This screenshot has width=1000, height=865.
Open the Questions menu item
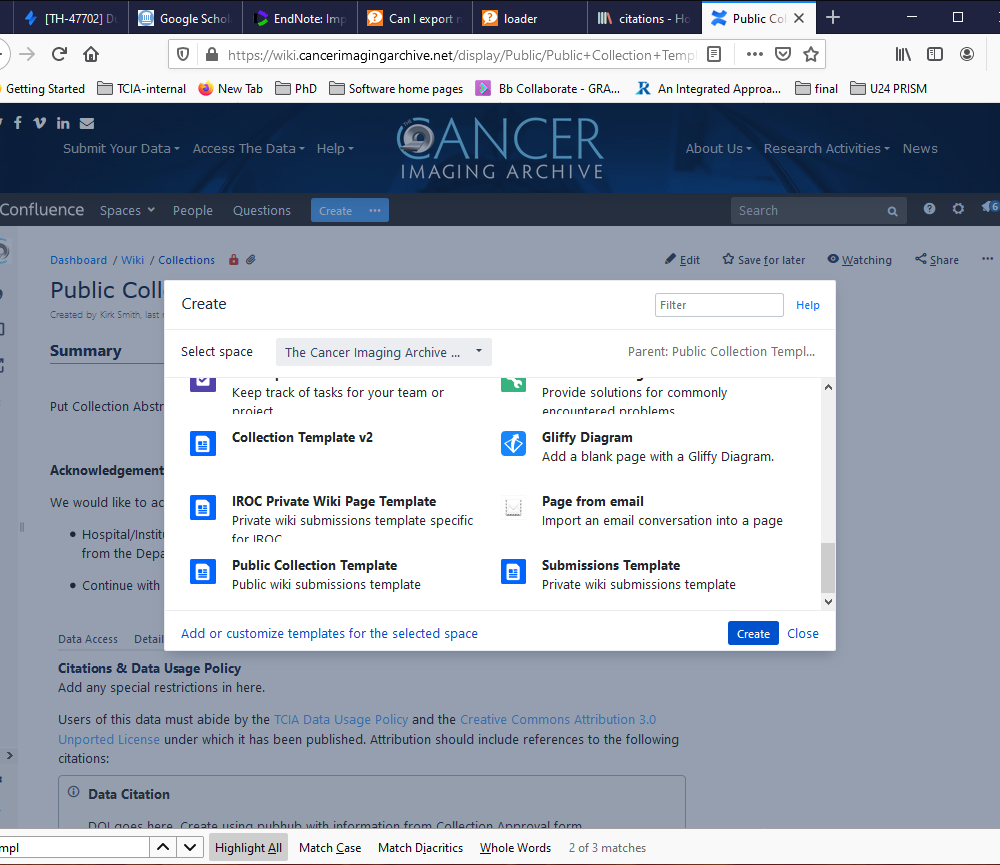point(261,210)
